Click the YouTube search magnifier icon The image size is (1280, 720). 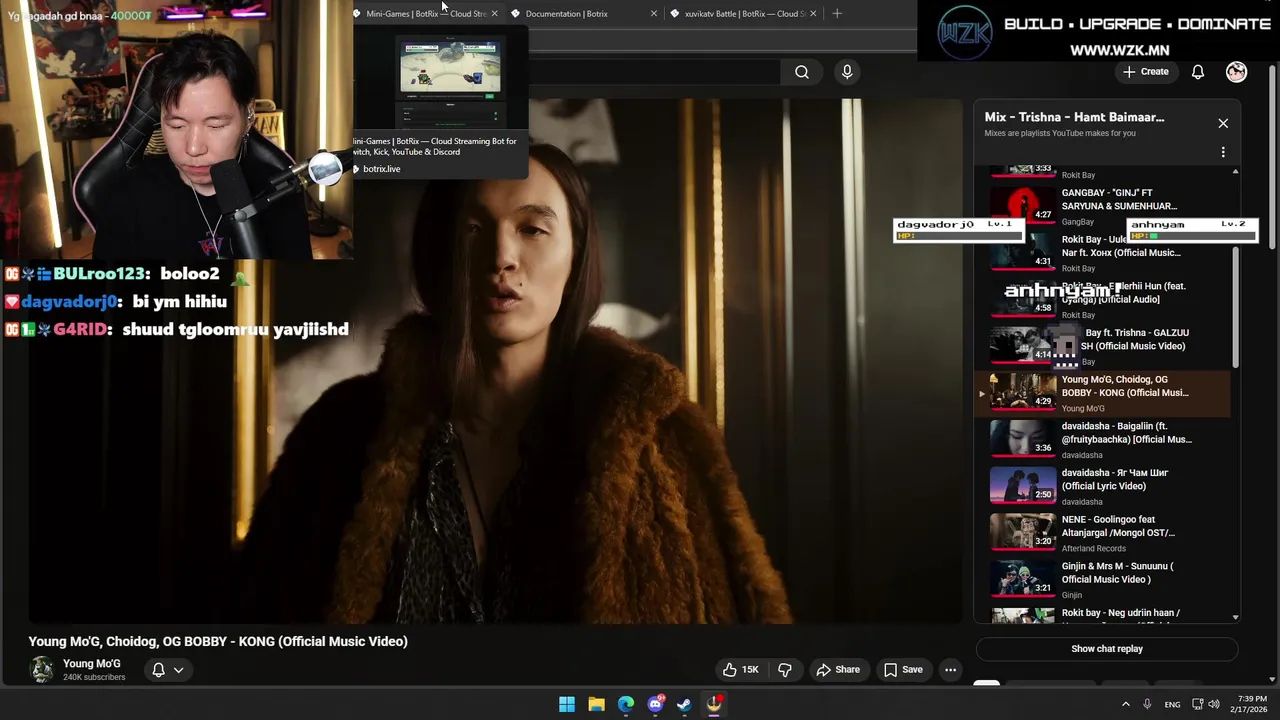click(x=802, y=72)
